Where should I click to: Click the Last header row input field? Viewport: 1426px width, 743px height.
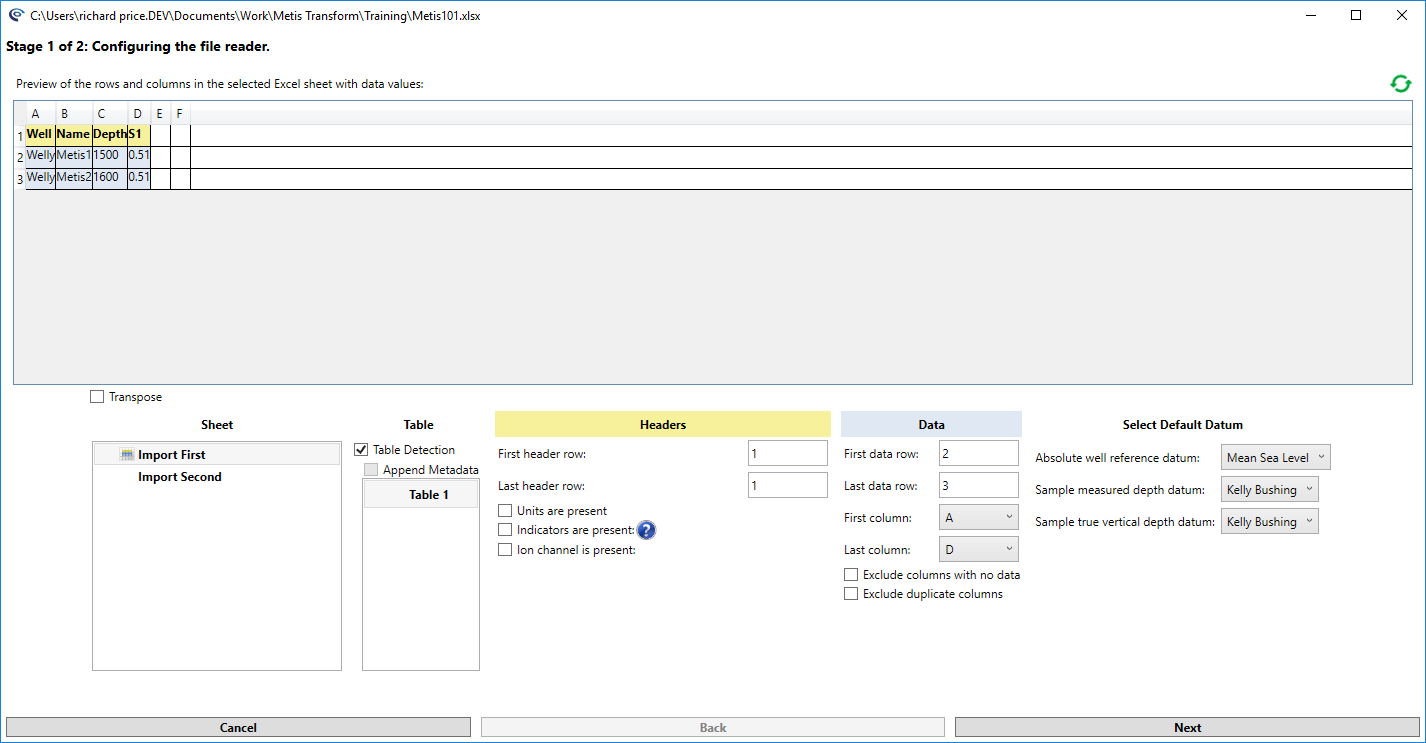[x=788, y=485]
